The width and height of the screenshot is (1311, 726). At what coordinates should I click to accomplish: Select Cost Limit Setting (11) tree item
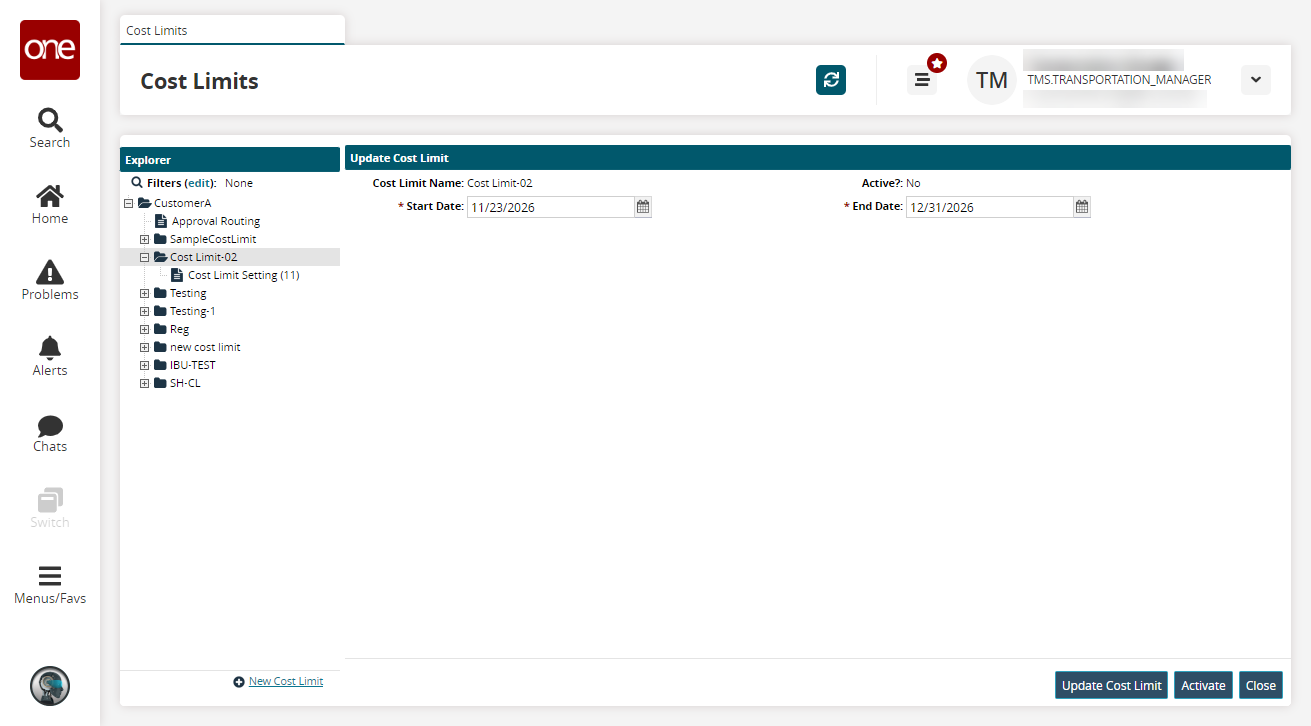pos(243,275)
